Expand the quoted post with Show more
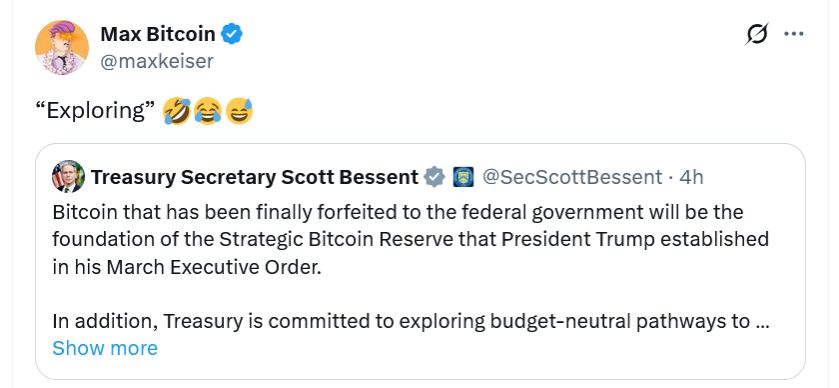The image size is (839, 388). pos(105,348)
